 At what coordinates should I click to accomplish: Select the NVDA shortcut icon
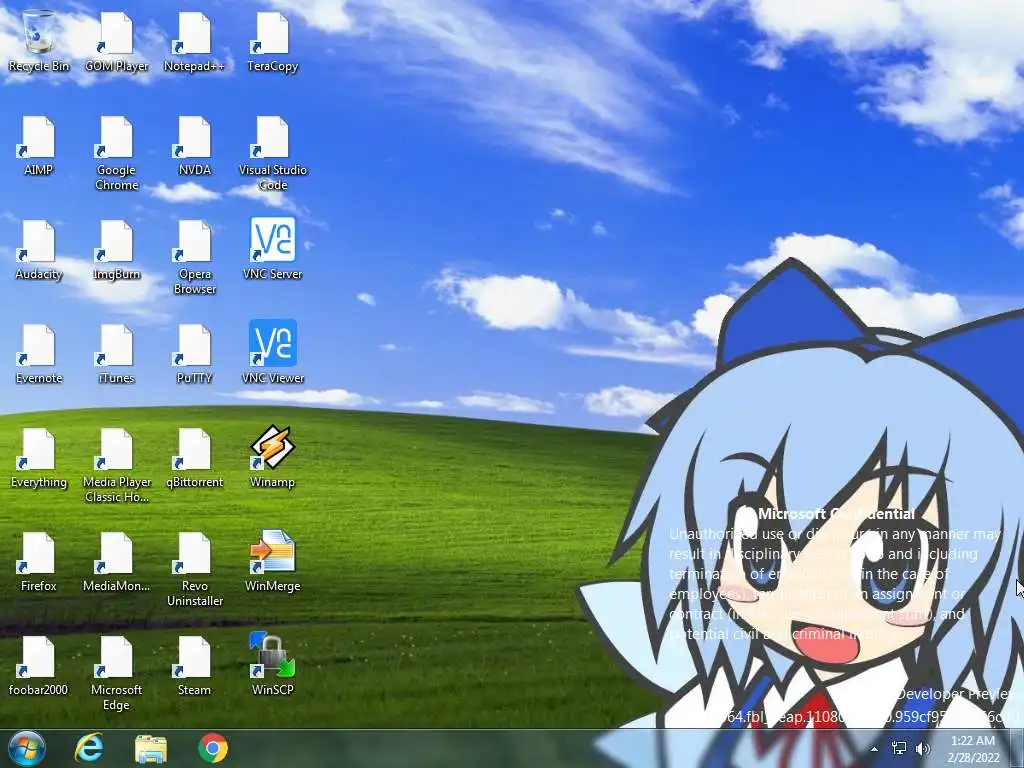point(195,146)
